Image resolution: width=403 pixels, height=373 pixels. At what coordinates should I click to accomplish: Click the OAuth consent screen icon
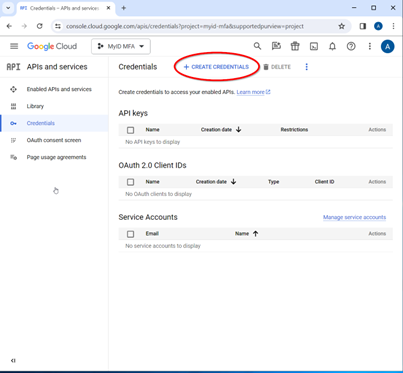pos(13,140)
